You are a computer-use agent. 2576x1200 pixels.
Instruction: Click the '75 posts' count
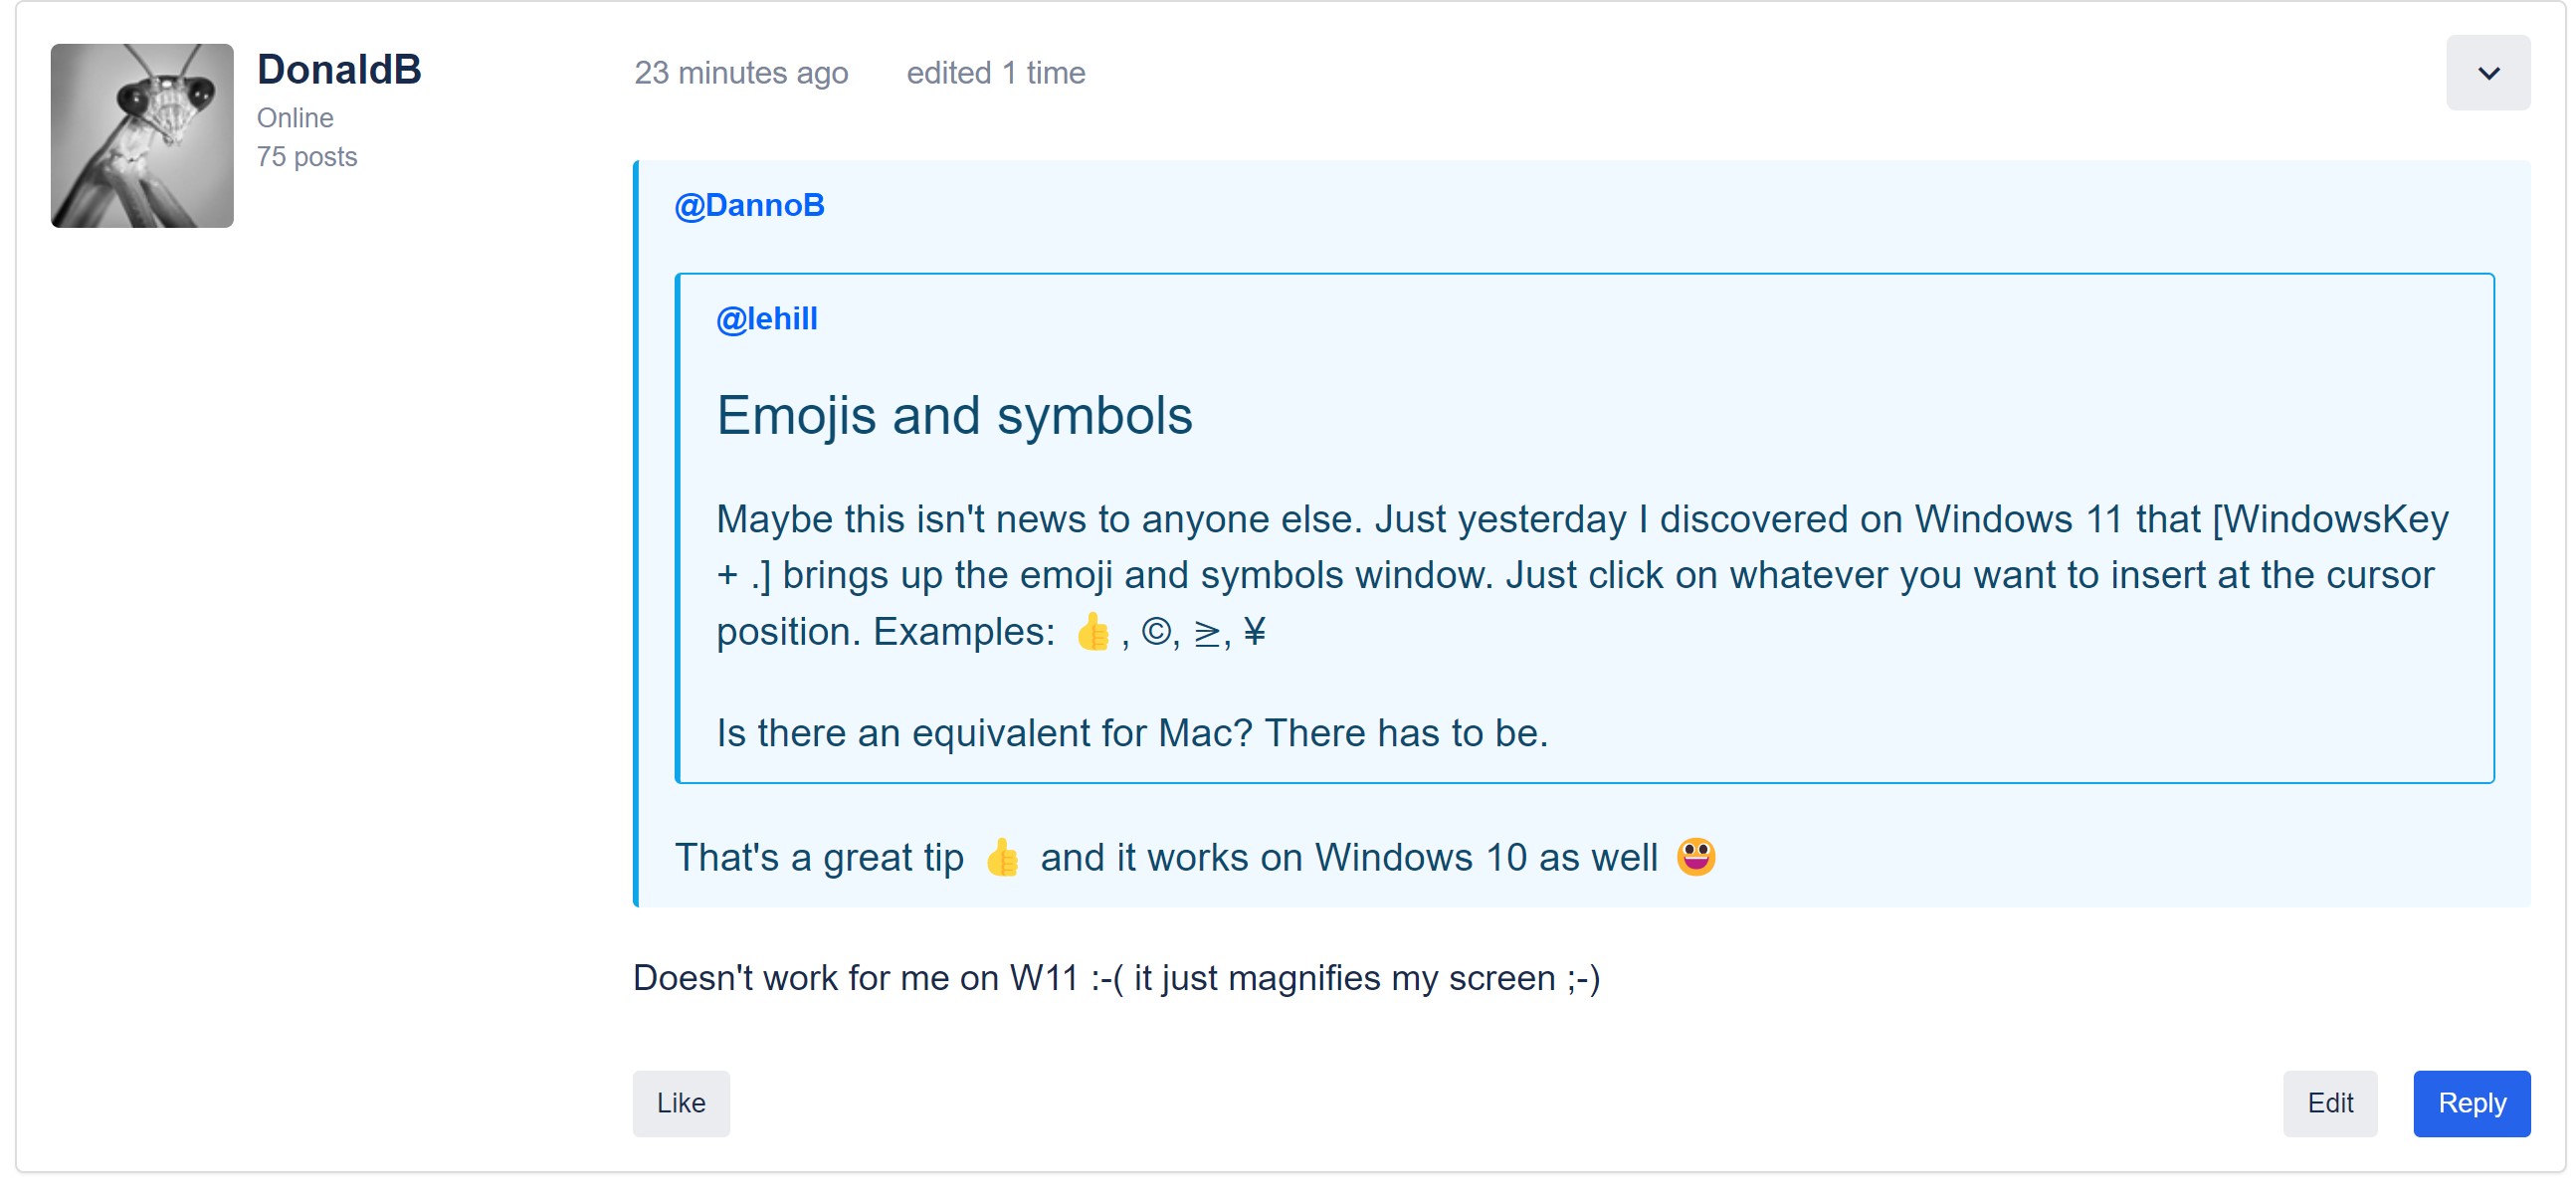tap(306, 157)
